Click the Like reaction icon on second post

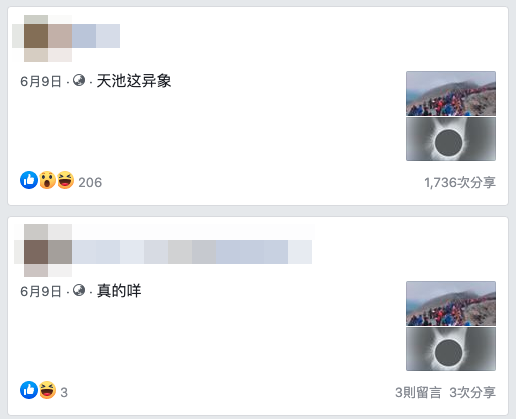(x=29, y=390)
